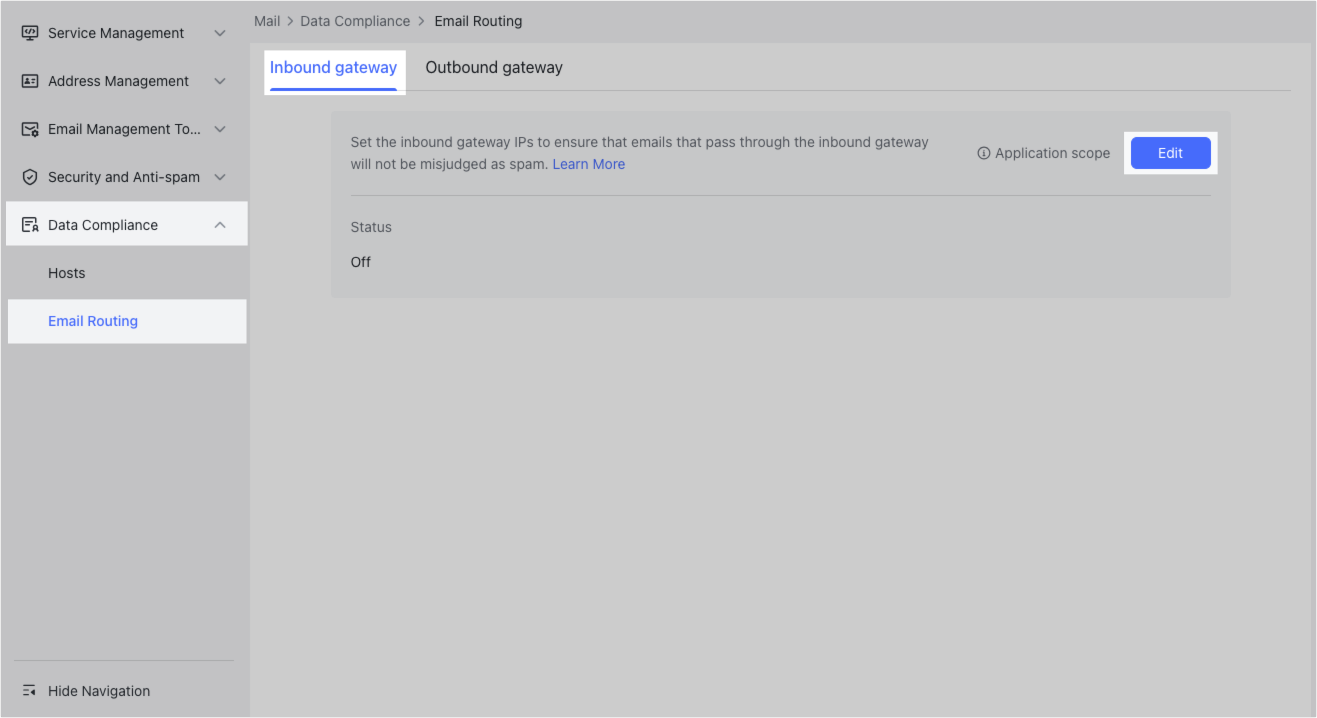Image resolution: width=1317 pixels, height=718 pixels.
Task: Click the Data Compliance document icon
Action: [30, 224]
